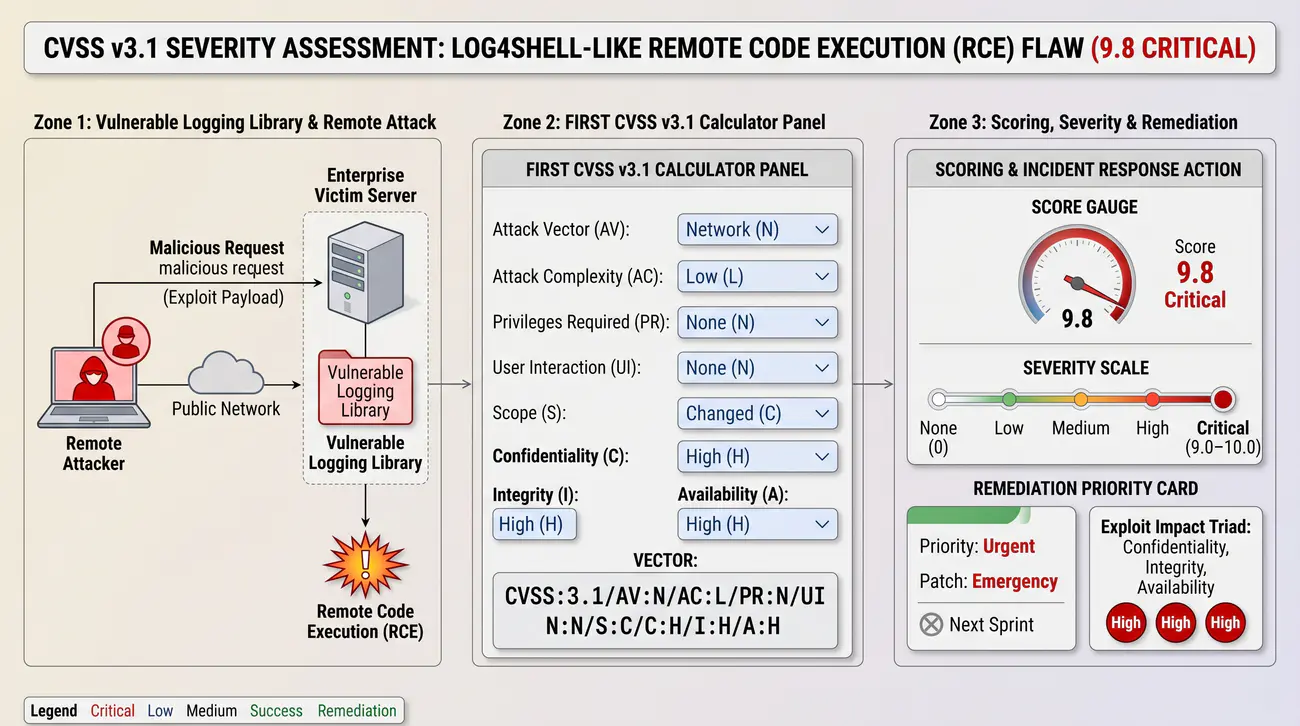Select the None (0) severity scale point
This screenshot has width=1300, height=726.
(x=937, y=399)
